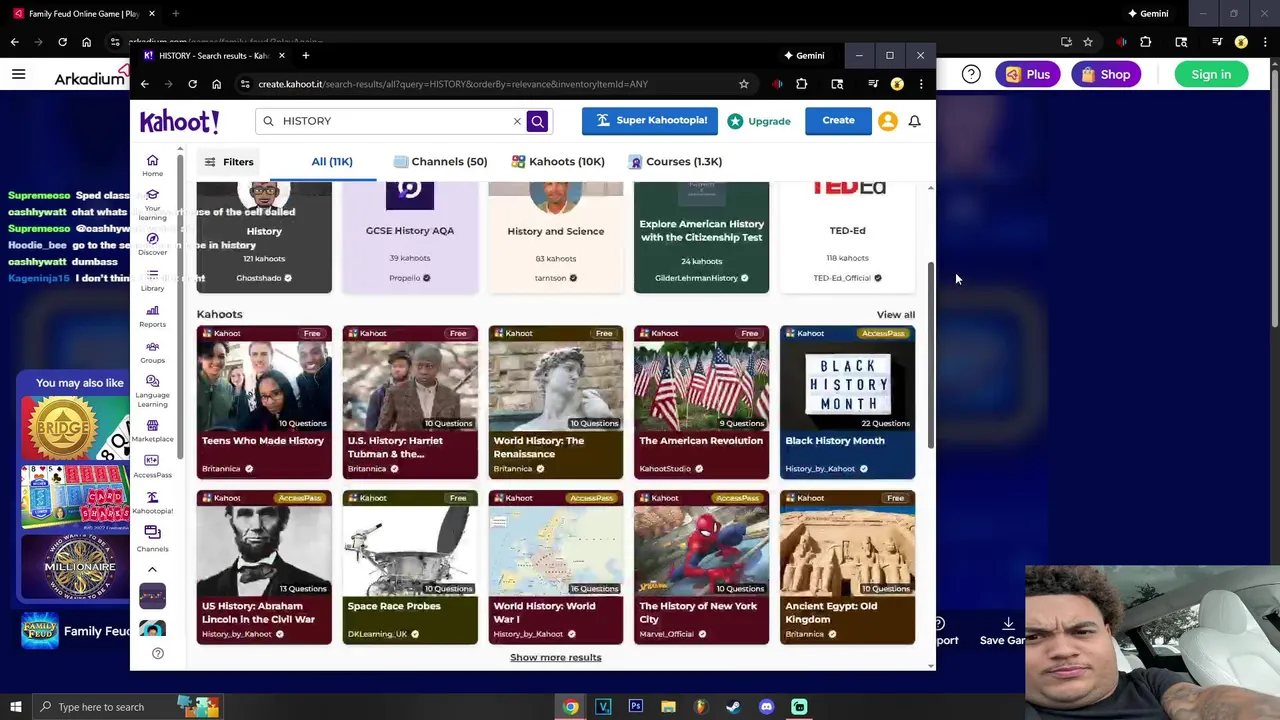Open Library in Kahoot sidebar
The width and height of the screenshot is (1280, 720).
pos(152,280)
